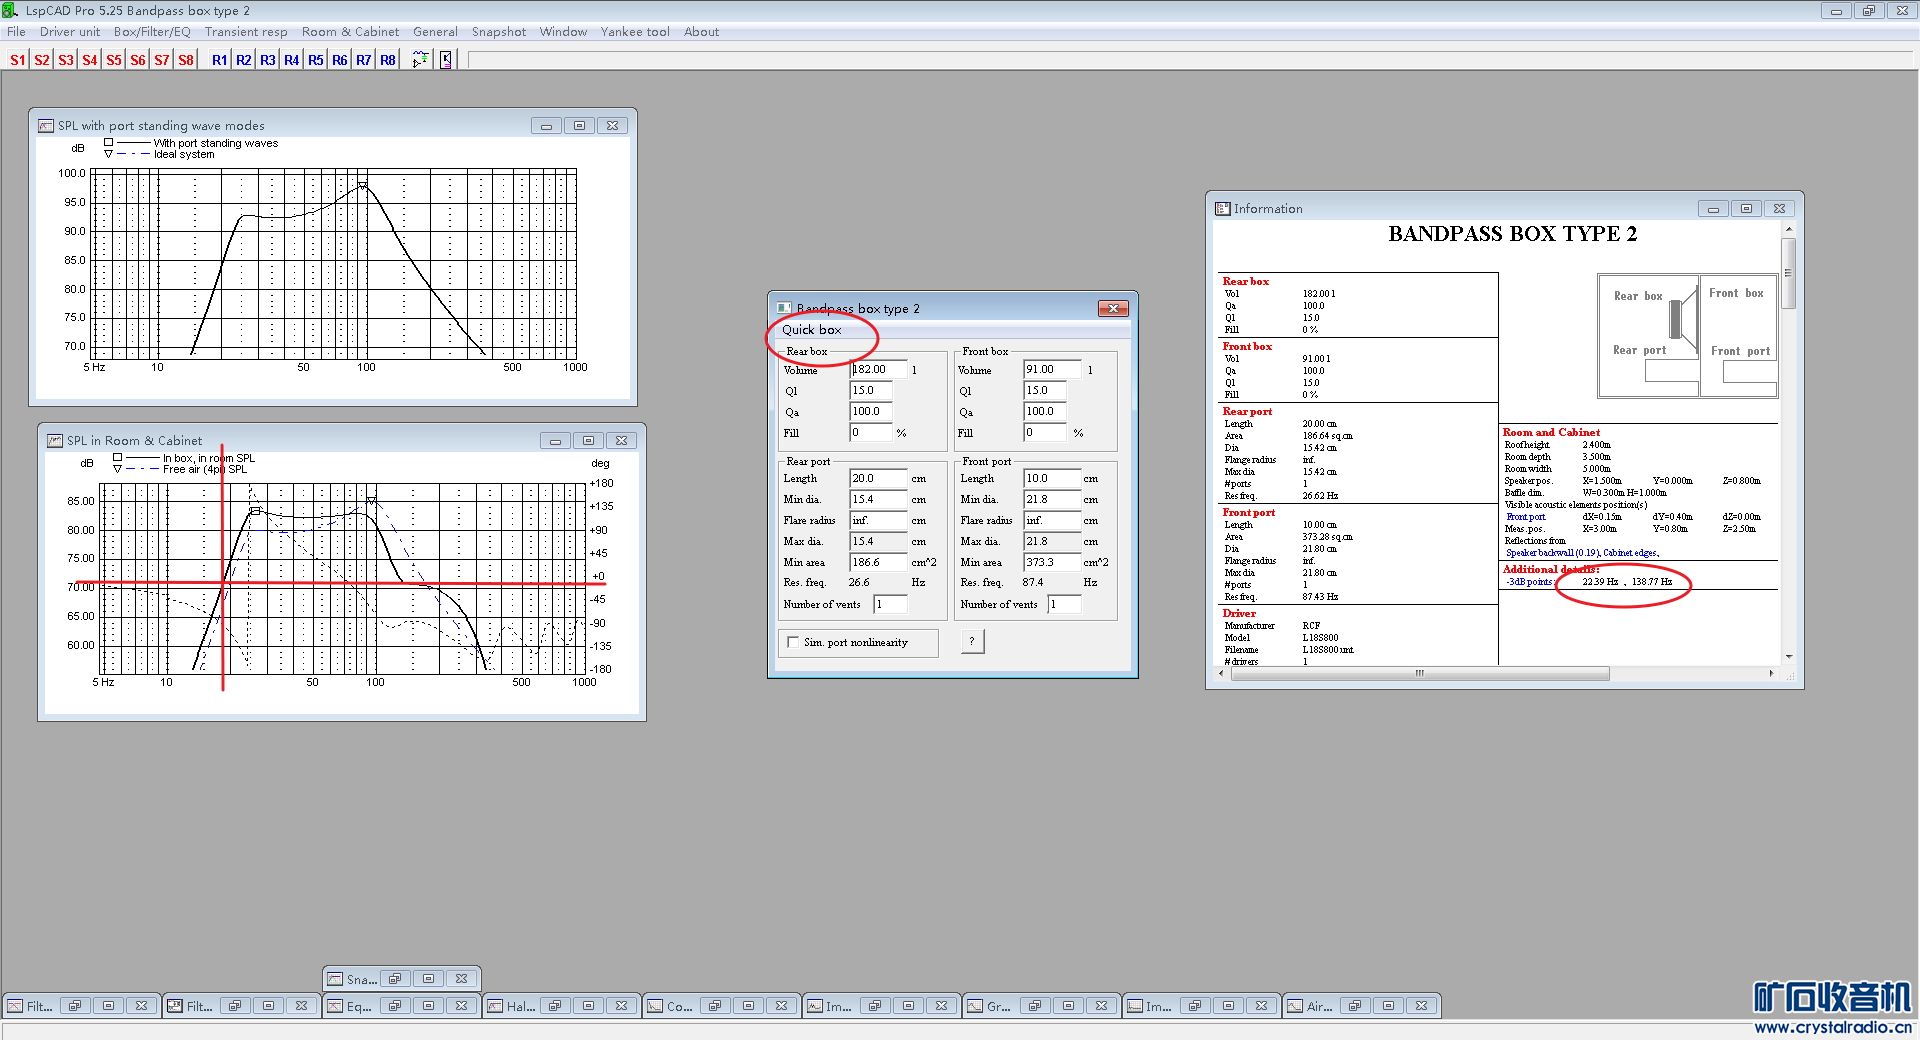Click the question mark help button
The width and height of the screenshot is (1920, 1040).
pyautogui.click(x=972, y=642)
